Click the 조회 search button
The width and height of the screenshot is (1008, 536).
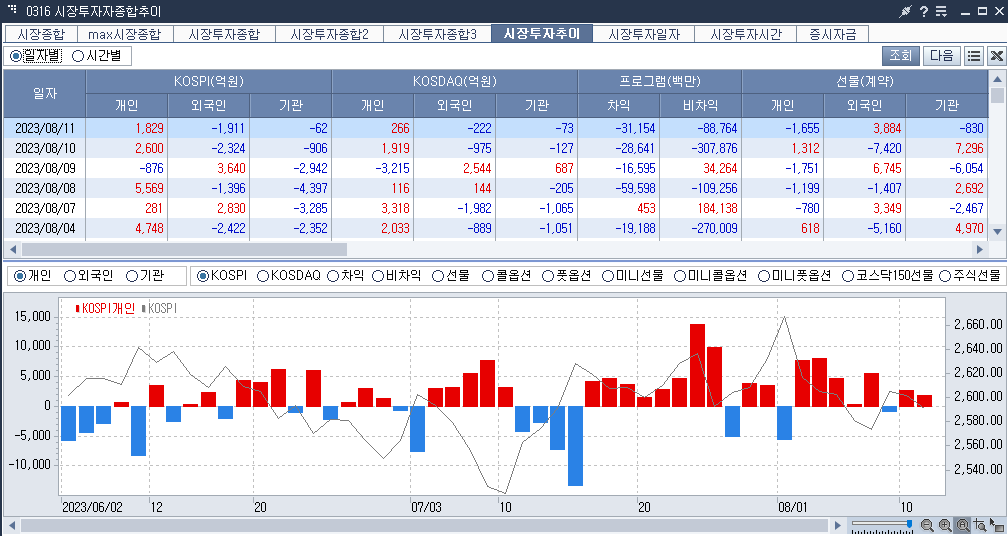coord(901,56)
